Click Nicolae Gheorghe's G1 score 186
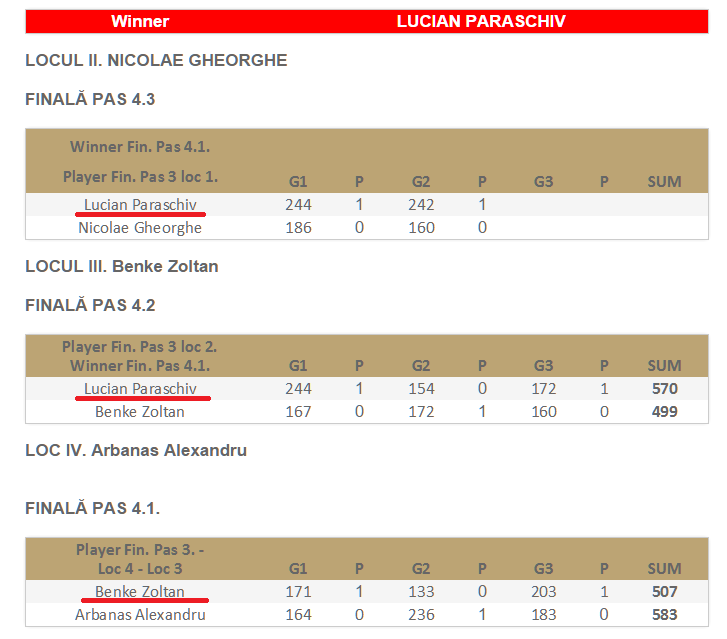The width and height of the screenshot is (727, 639). coord(298,228)
